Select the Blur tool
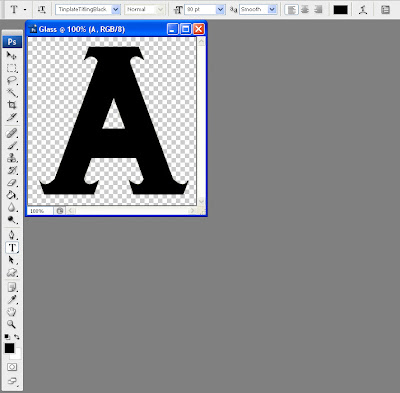The image size is (400, 393). (12, 207)
